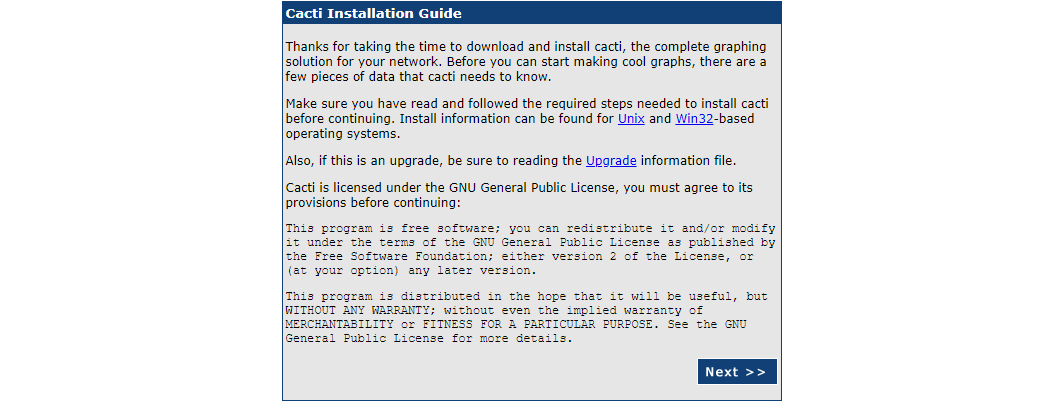Open the Win32 install information link
This screenshot has height=401, width=1054.
(694, 119)
